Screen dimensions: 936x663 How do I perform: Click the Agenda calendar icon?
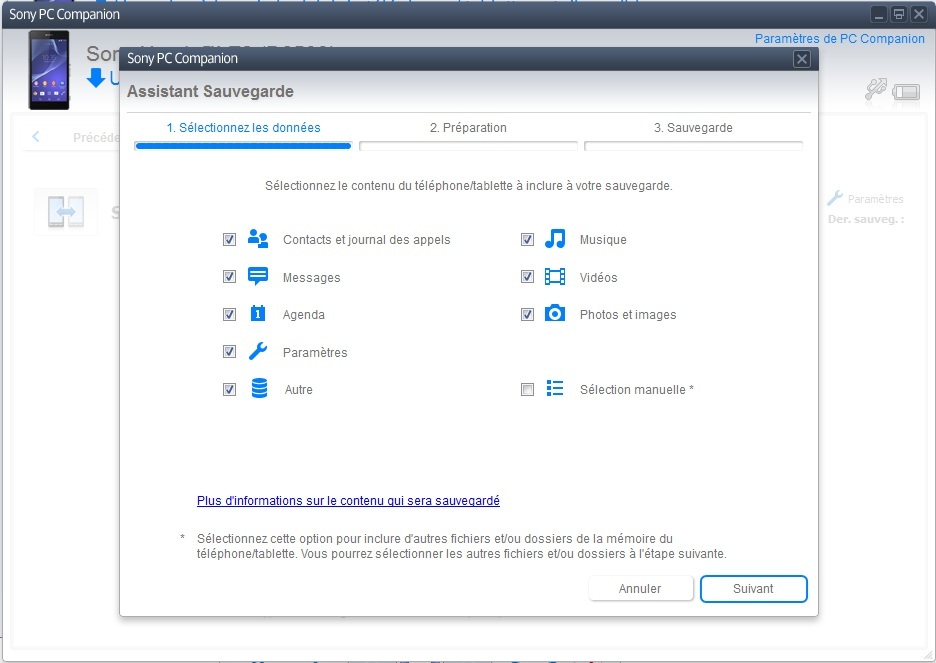pyautogui.click(x=258, y=314)
